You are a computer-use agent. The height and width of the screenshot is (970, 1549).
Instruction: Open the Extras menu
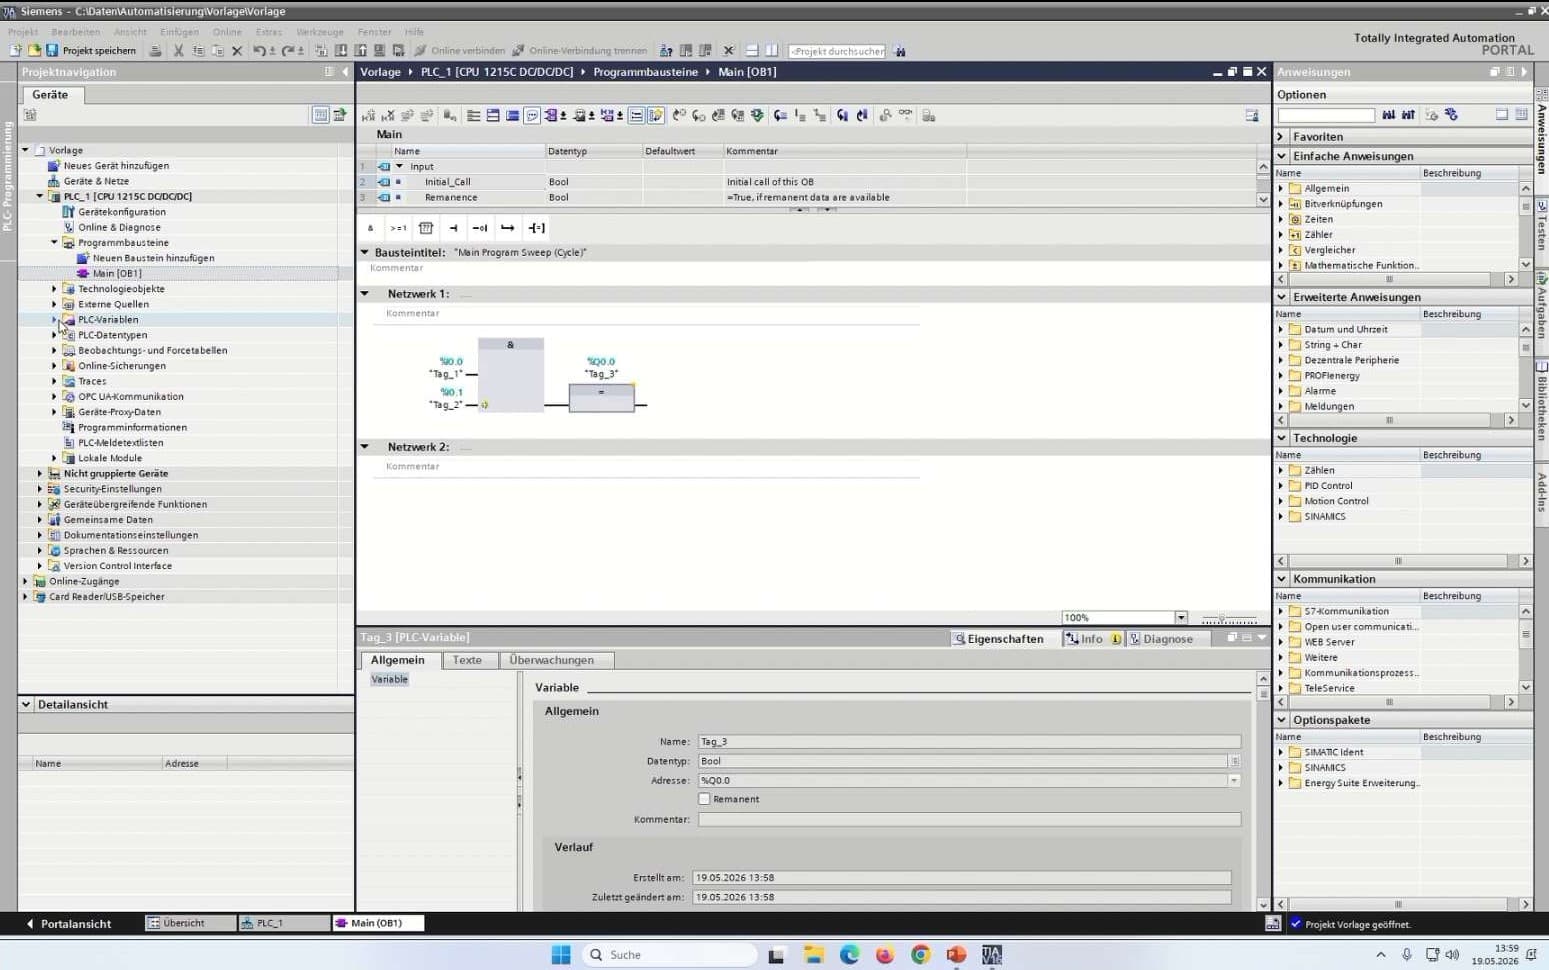tap(269, 32)
